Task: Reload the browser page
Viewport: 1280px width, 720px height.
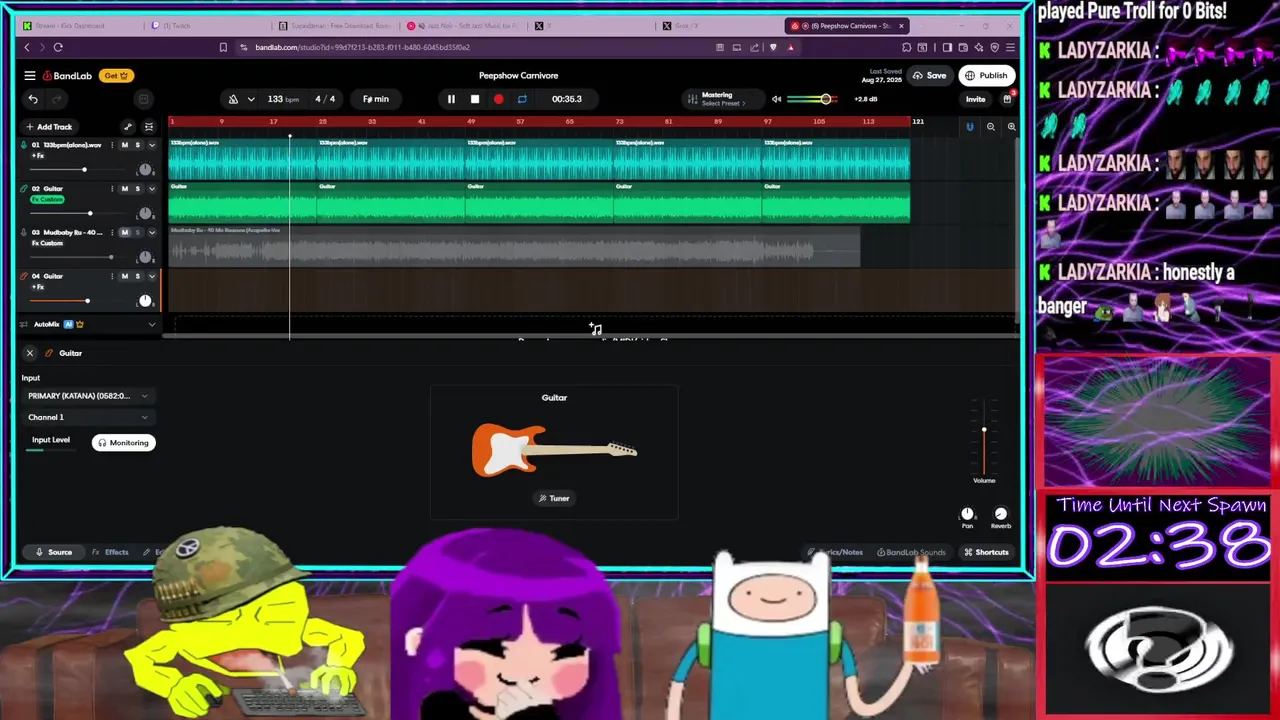Action: (58, 47)
